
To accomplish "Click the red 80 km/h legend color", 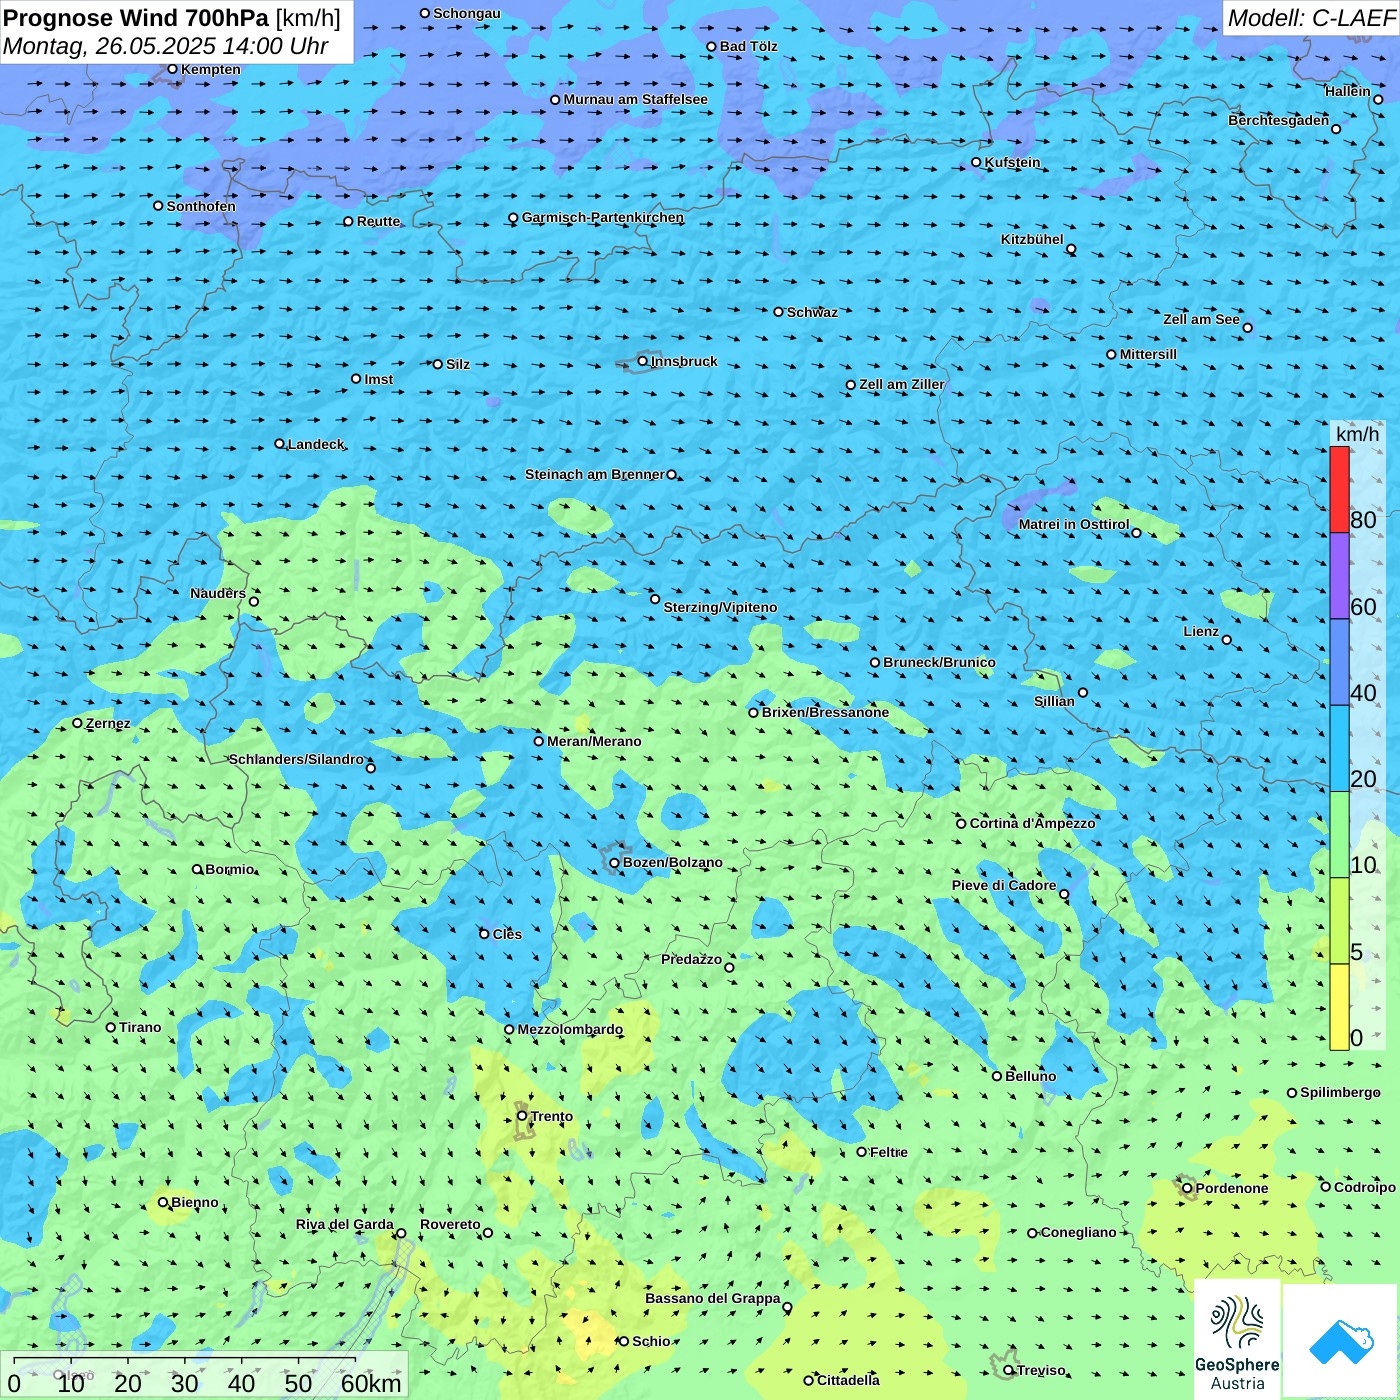I will click(1339, 489).
